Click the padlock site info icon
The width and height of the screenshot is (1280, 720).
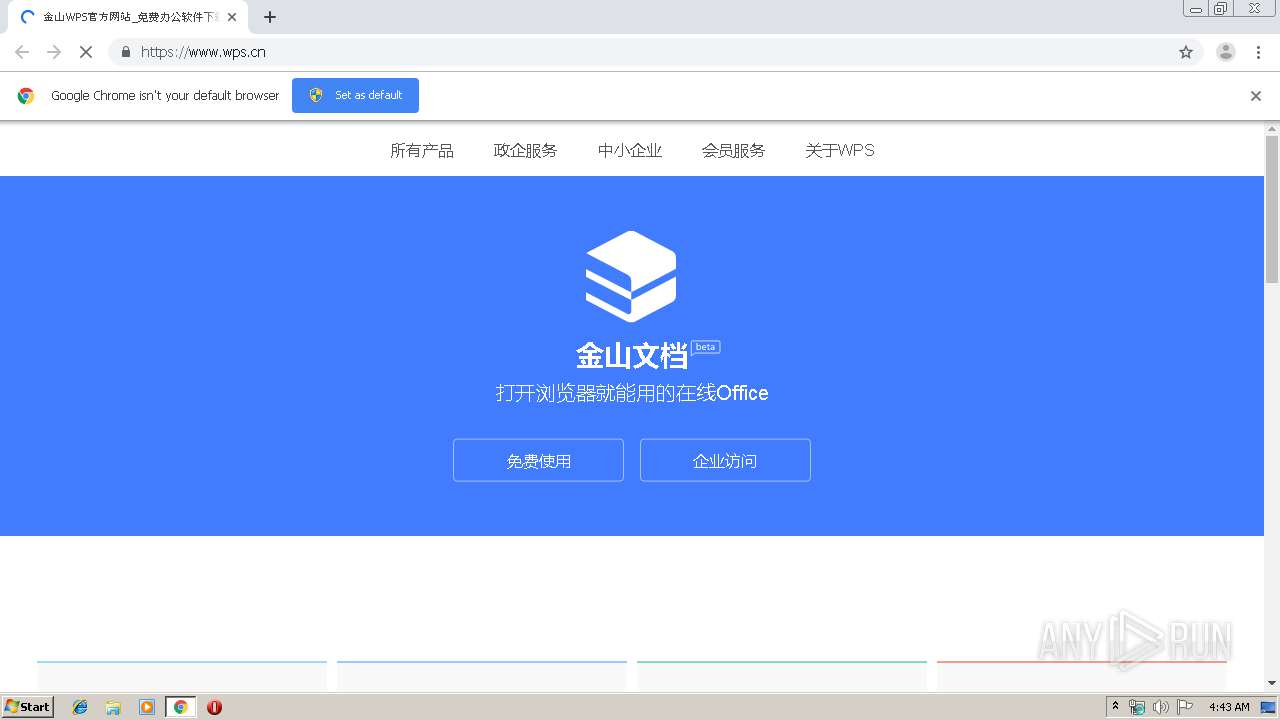(x=125, y=52)
